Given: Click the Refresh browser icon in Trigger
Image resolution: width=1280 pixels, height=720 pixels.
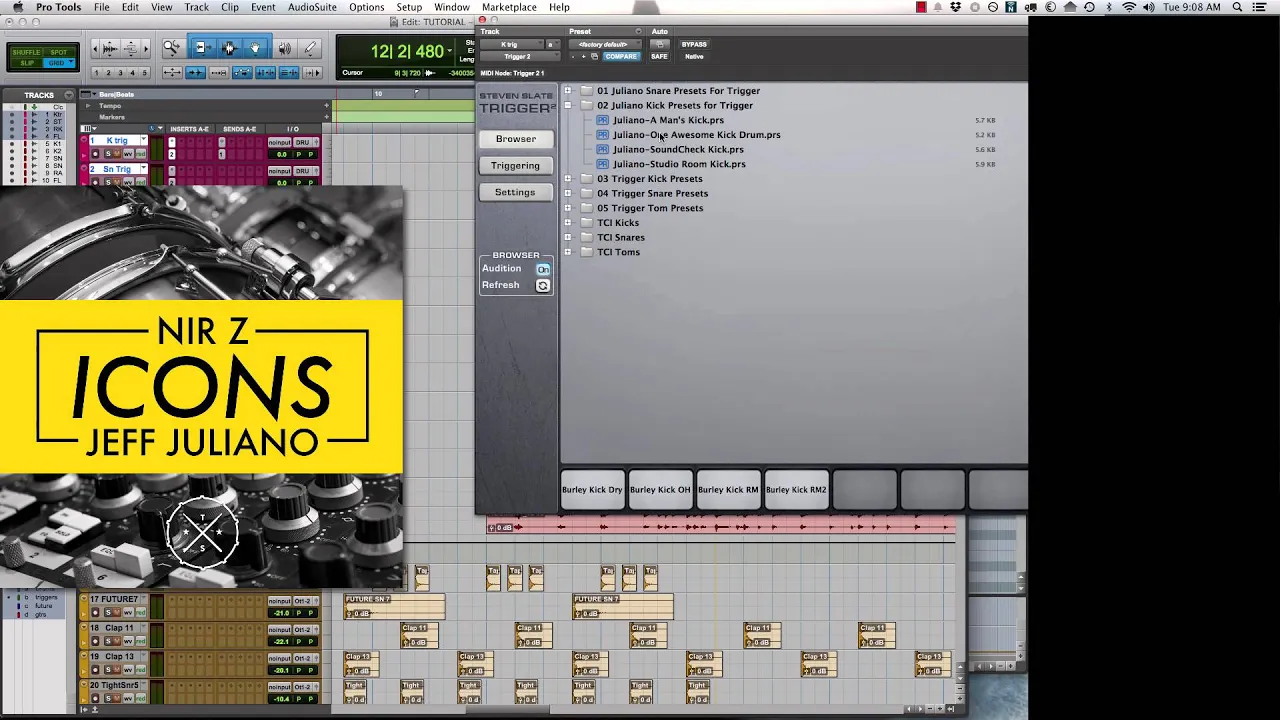Looking at the screenshot, I should tap(542, 286).
